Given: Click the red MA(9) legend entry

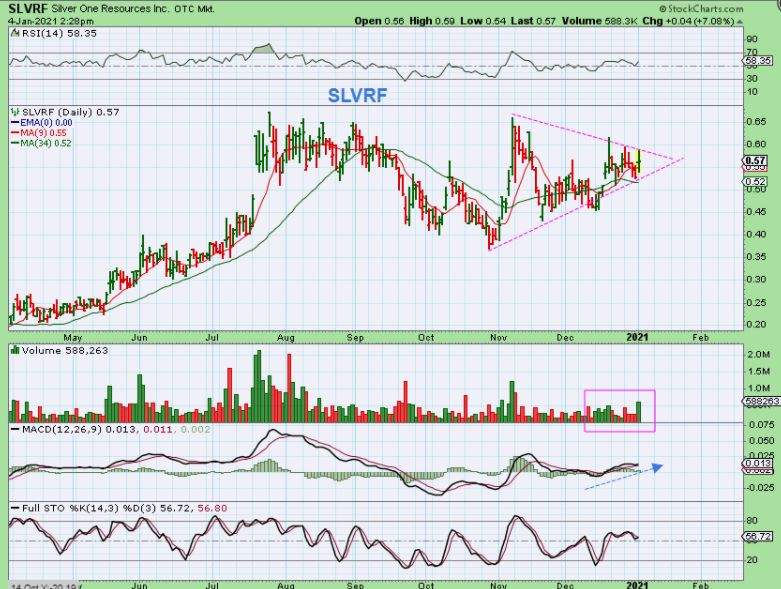Looking at the screenshot, I should click(36, 132).
